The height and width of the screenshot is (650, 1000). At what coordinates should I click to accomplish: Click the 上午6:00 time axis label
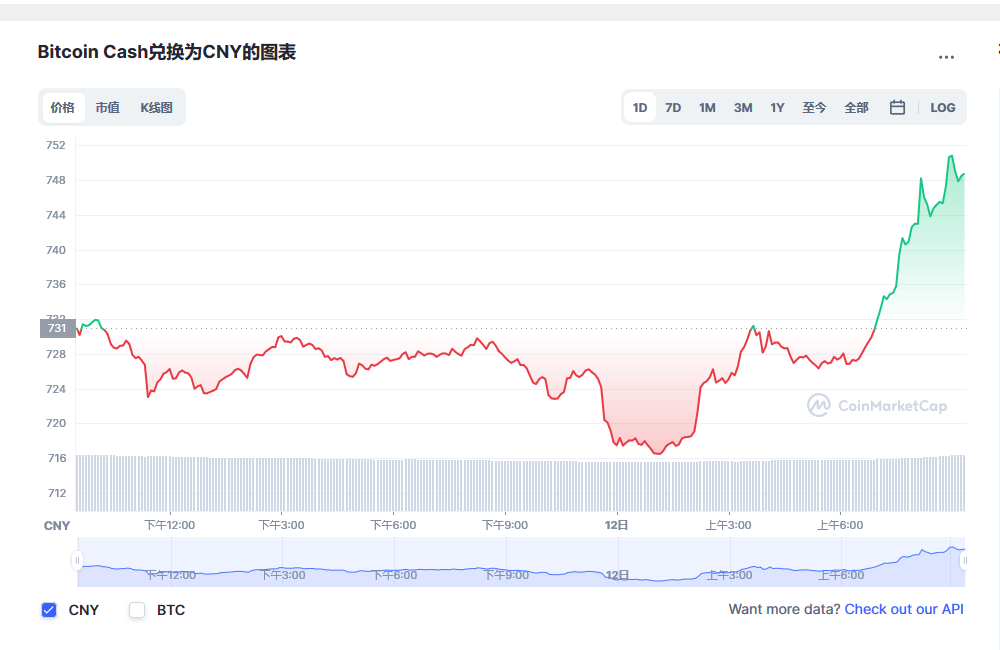point(841,525)
